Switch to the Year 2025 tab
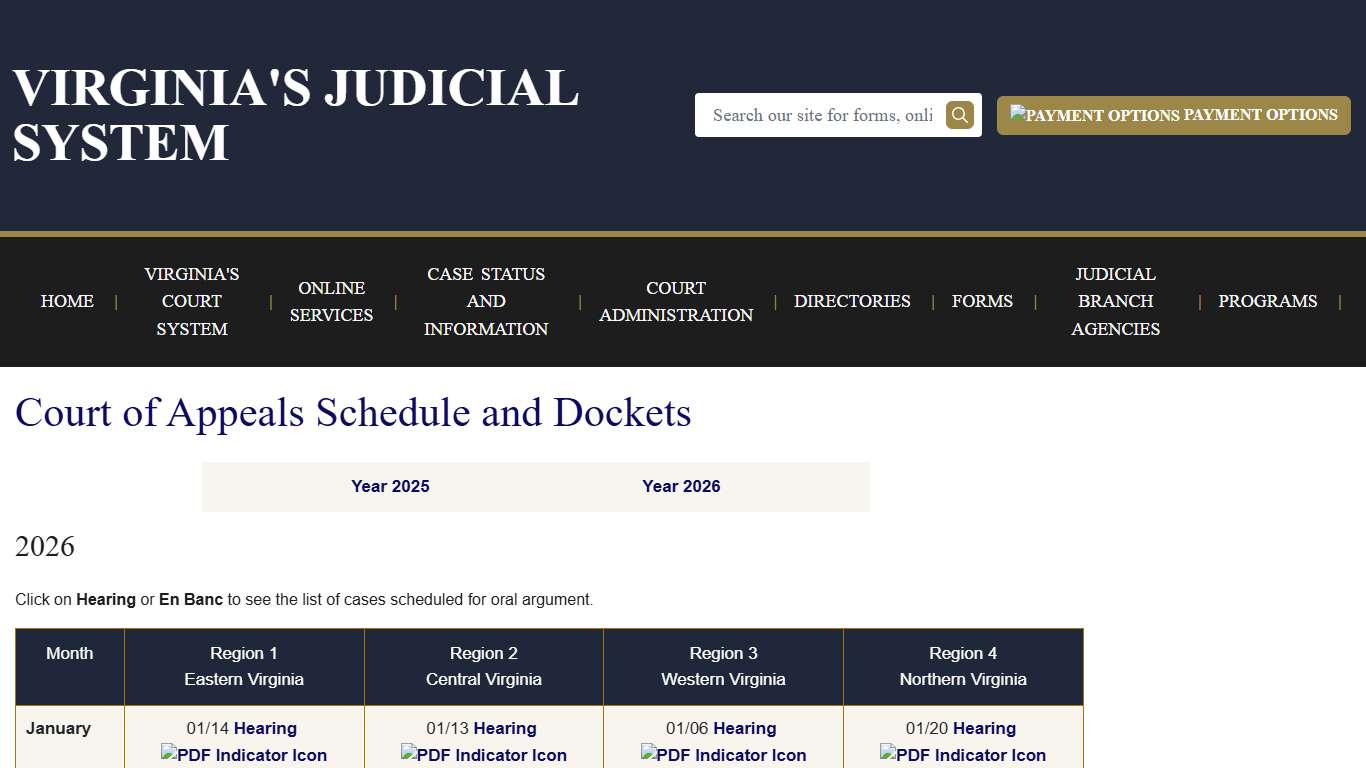 390,486
